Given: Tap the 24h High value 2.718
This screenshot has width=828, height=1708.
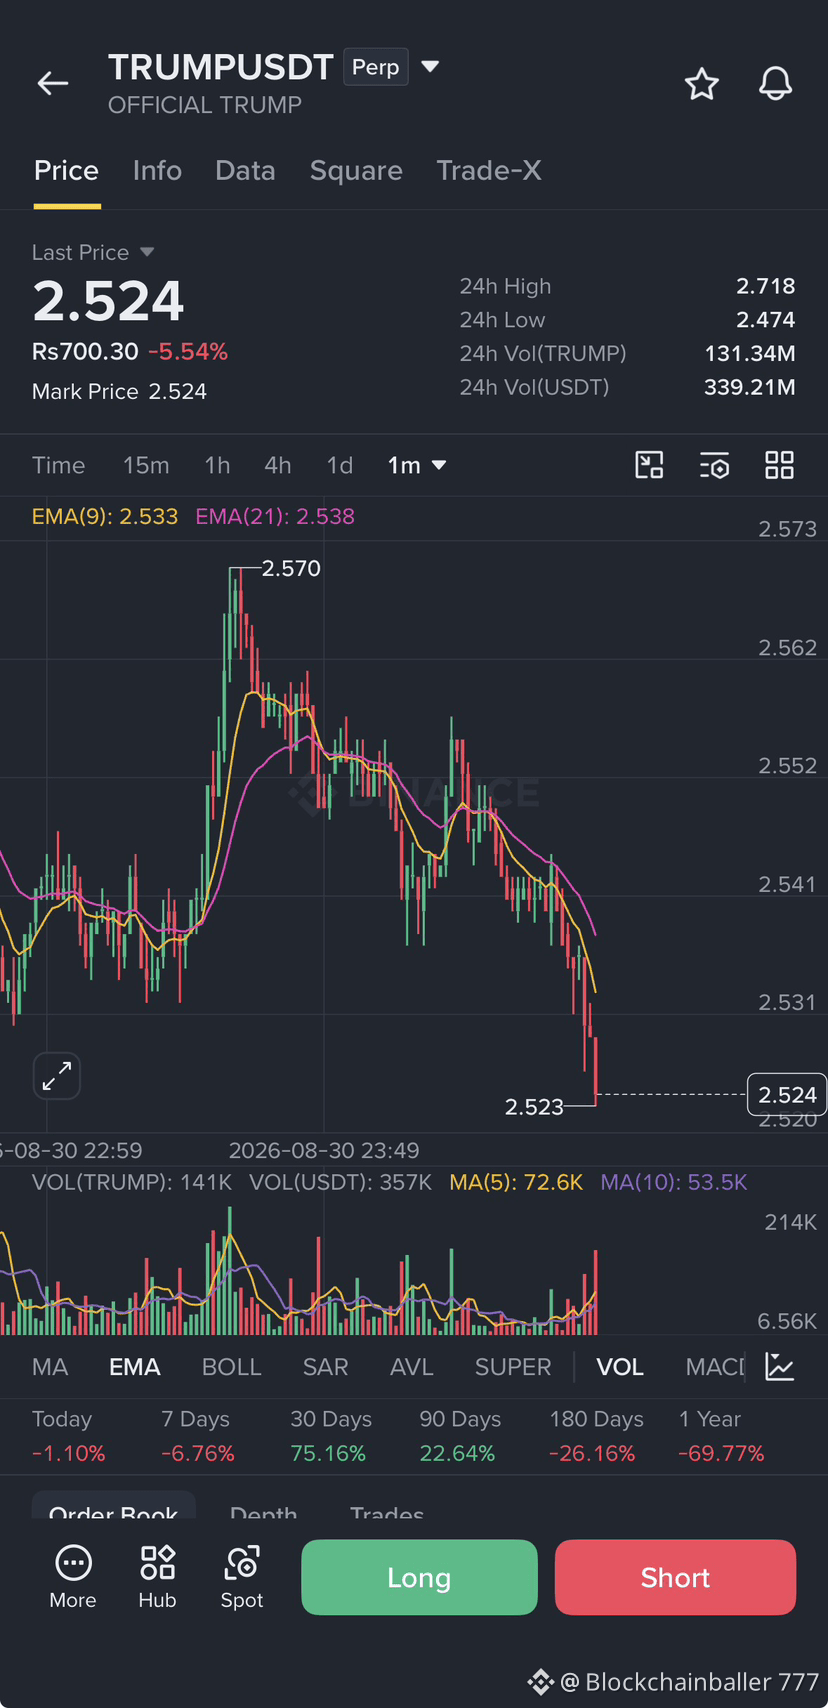Looking at the screenshot, I should 766,286.
